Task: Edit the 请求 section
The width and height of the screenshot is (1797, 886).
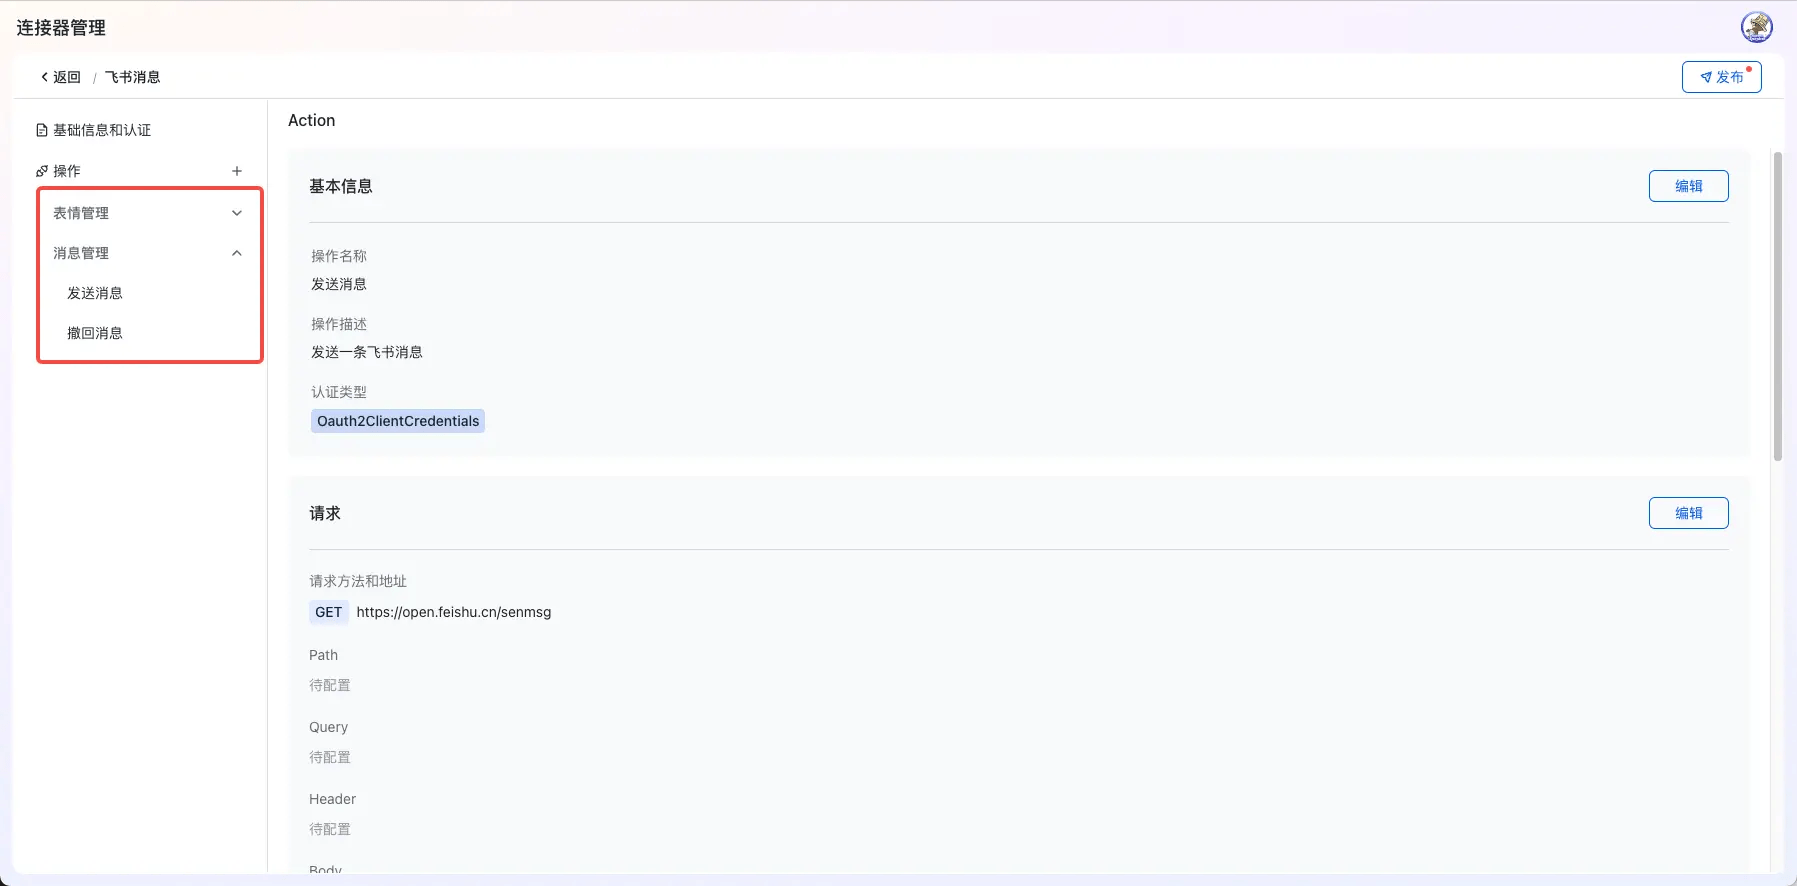Action: click(1688, 513)
